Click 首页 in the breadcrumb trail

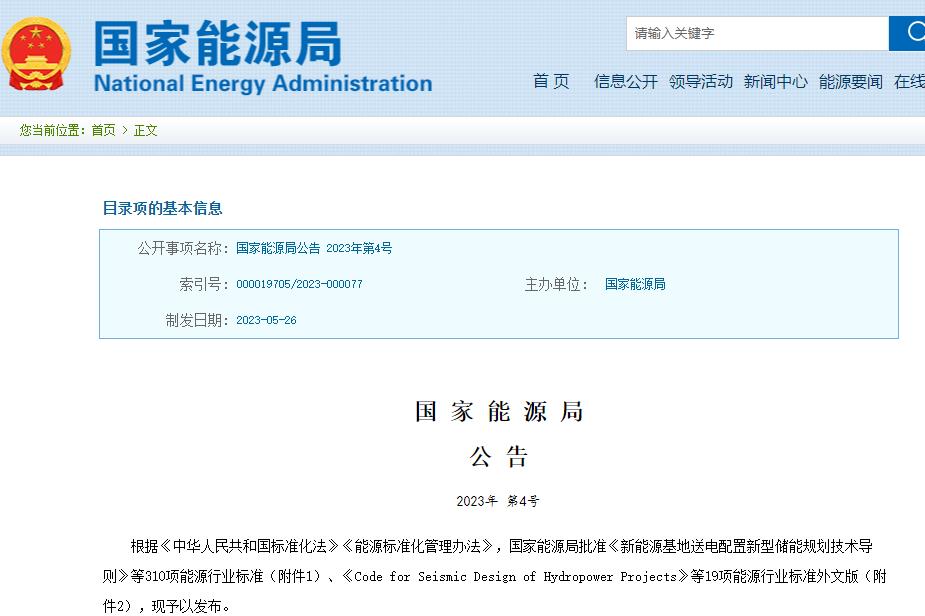coord(104,130)
